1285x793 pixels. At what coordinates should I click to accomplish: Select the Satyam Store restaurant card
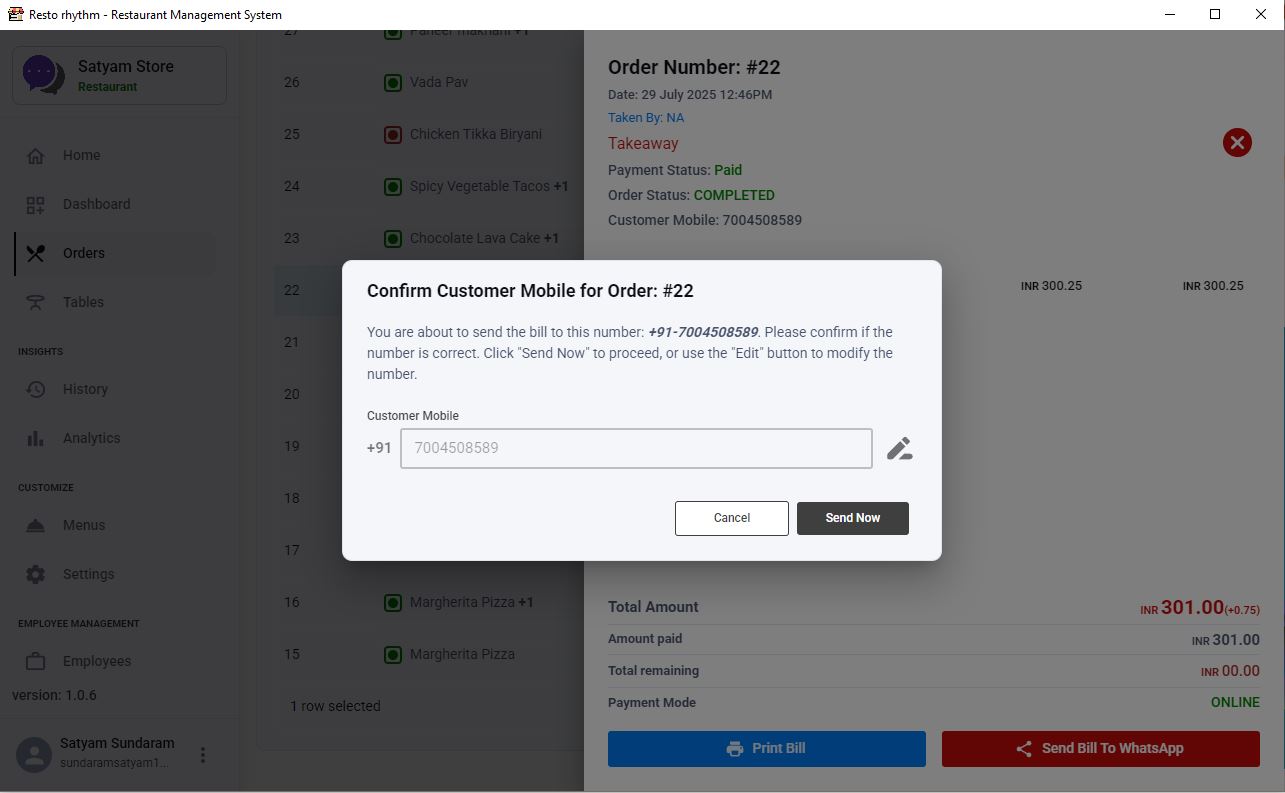tap(119, 76)
